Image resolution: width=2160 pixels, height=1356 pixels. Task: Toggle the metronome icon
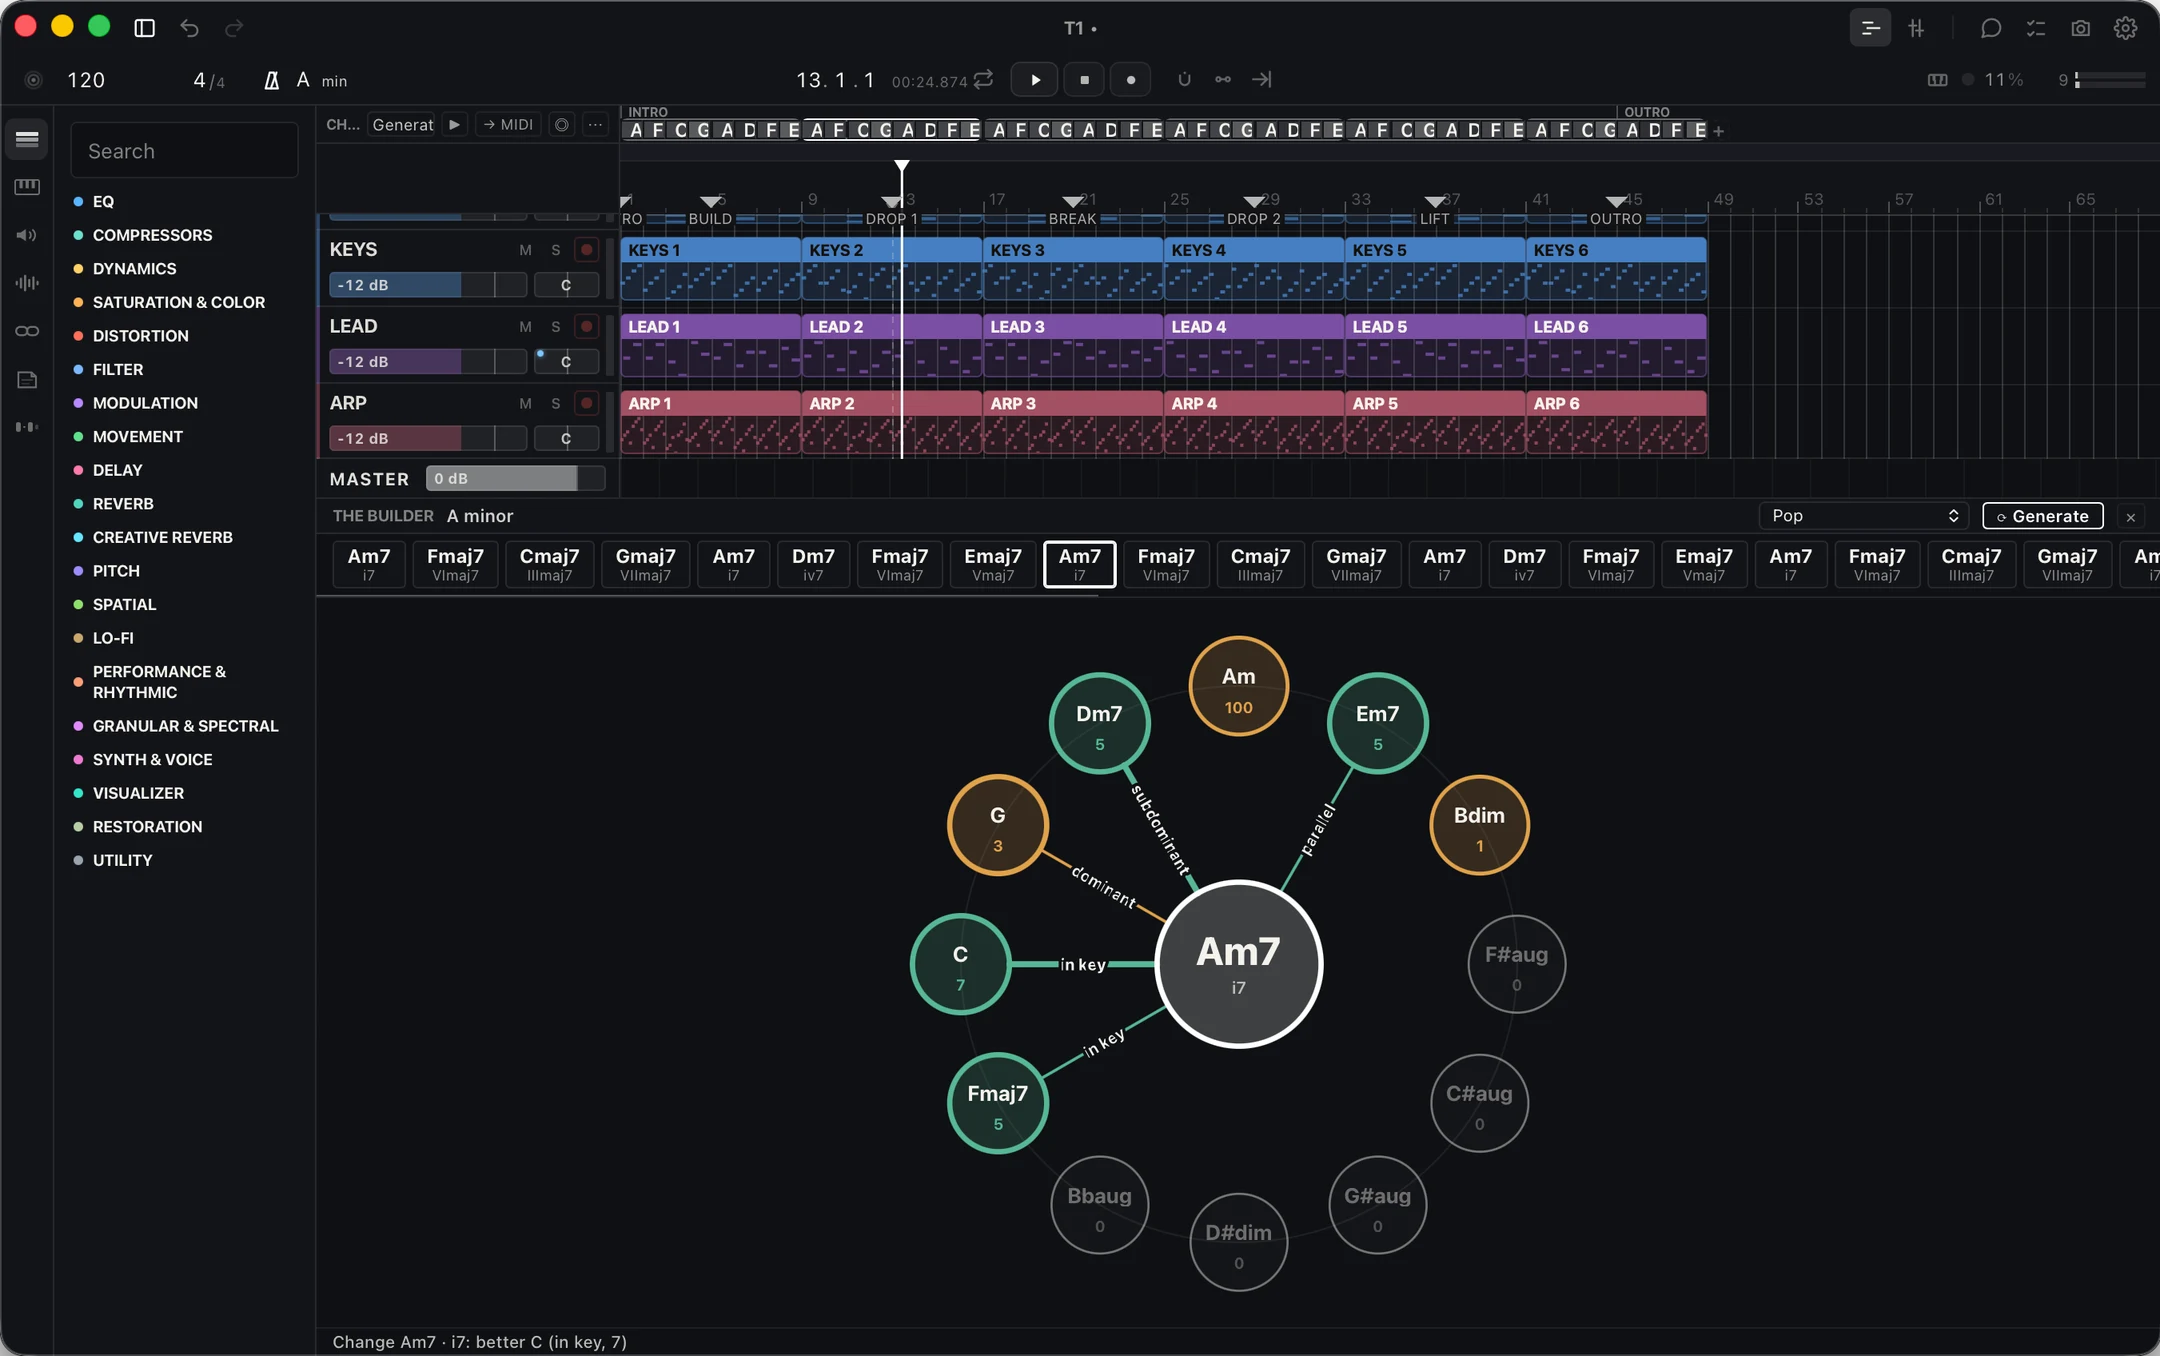[271, 80]
